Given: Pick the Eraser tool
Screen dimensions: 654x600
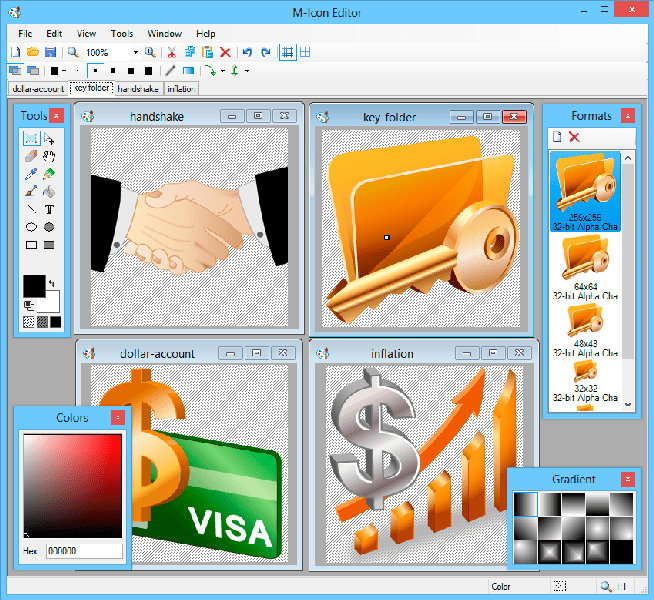Looking at the screenshot, I should click(x=31, y=156).
